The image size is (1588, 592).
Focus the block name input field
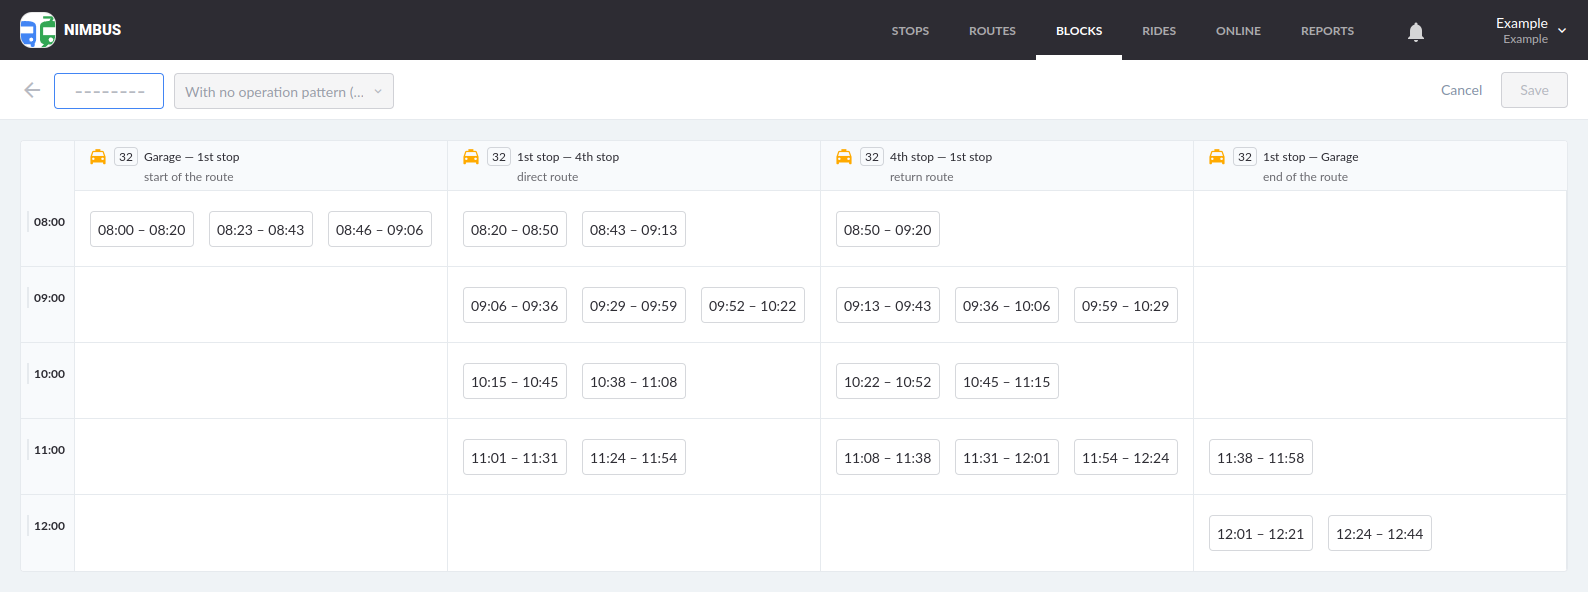[109, 91]
